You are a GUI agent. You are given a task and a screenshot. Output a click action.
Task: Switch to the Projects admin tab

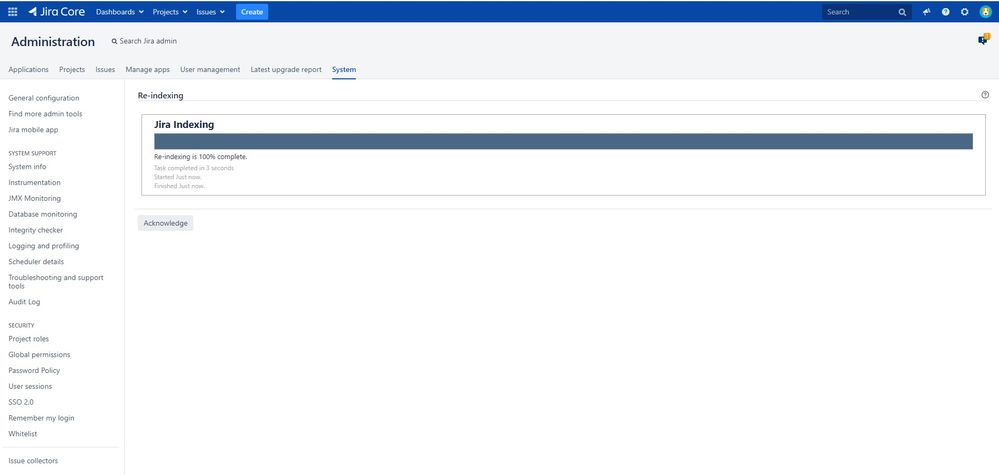tap(72, 69)
